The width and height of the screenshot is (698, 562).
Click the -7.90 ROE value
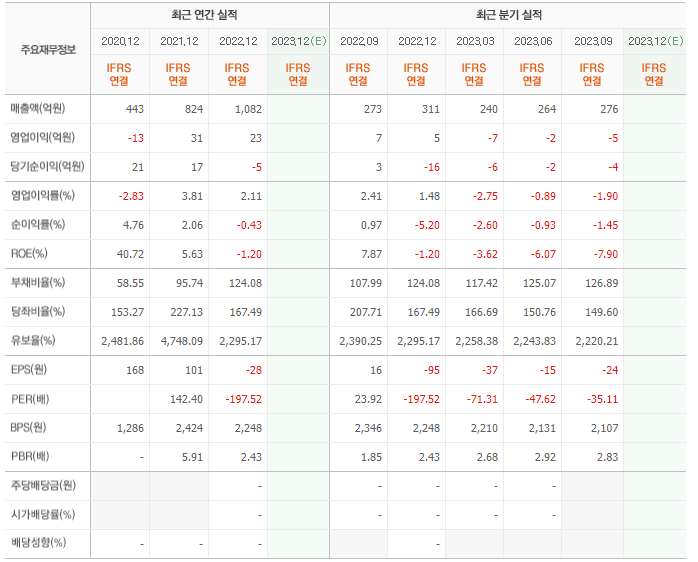606,254
